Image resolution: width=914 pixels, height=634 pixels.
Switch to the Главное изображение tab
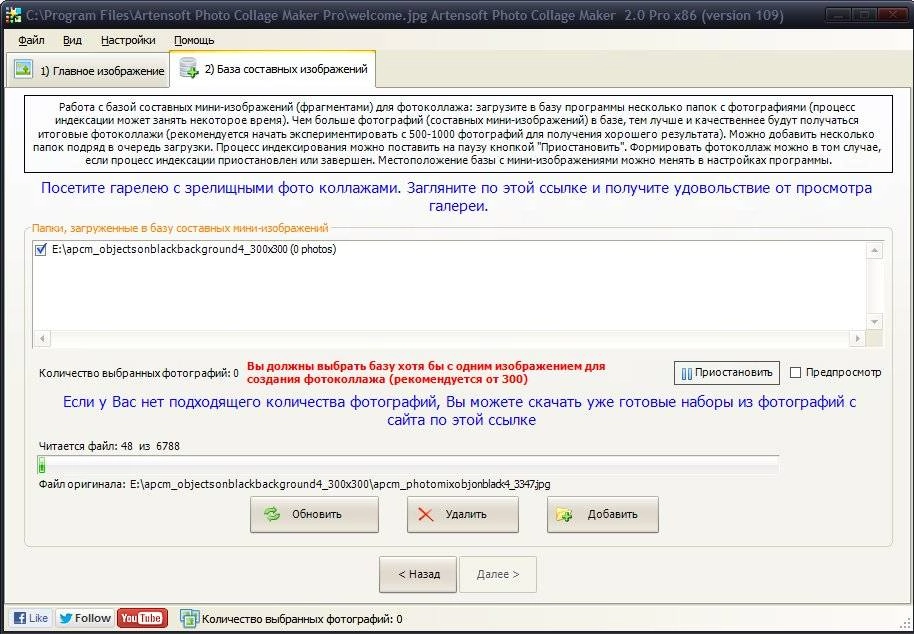[88, 71]
